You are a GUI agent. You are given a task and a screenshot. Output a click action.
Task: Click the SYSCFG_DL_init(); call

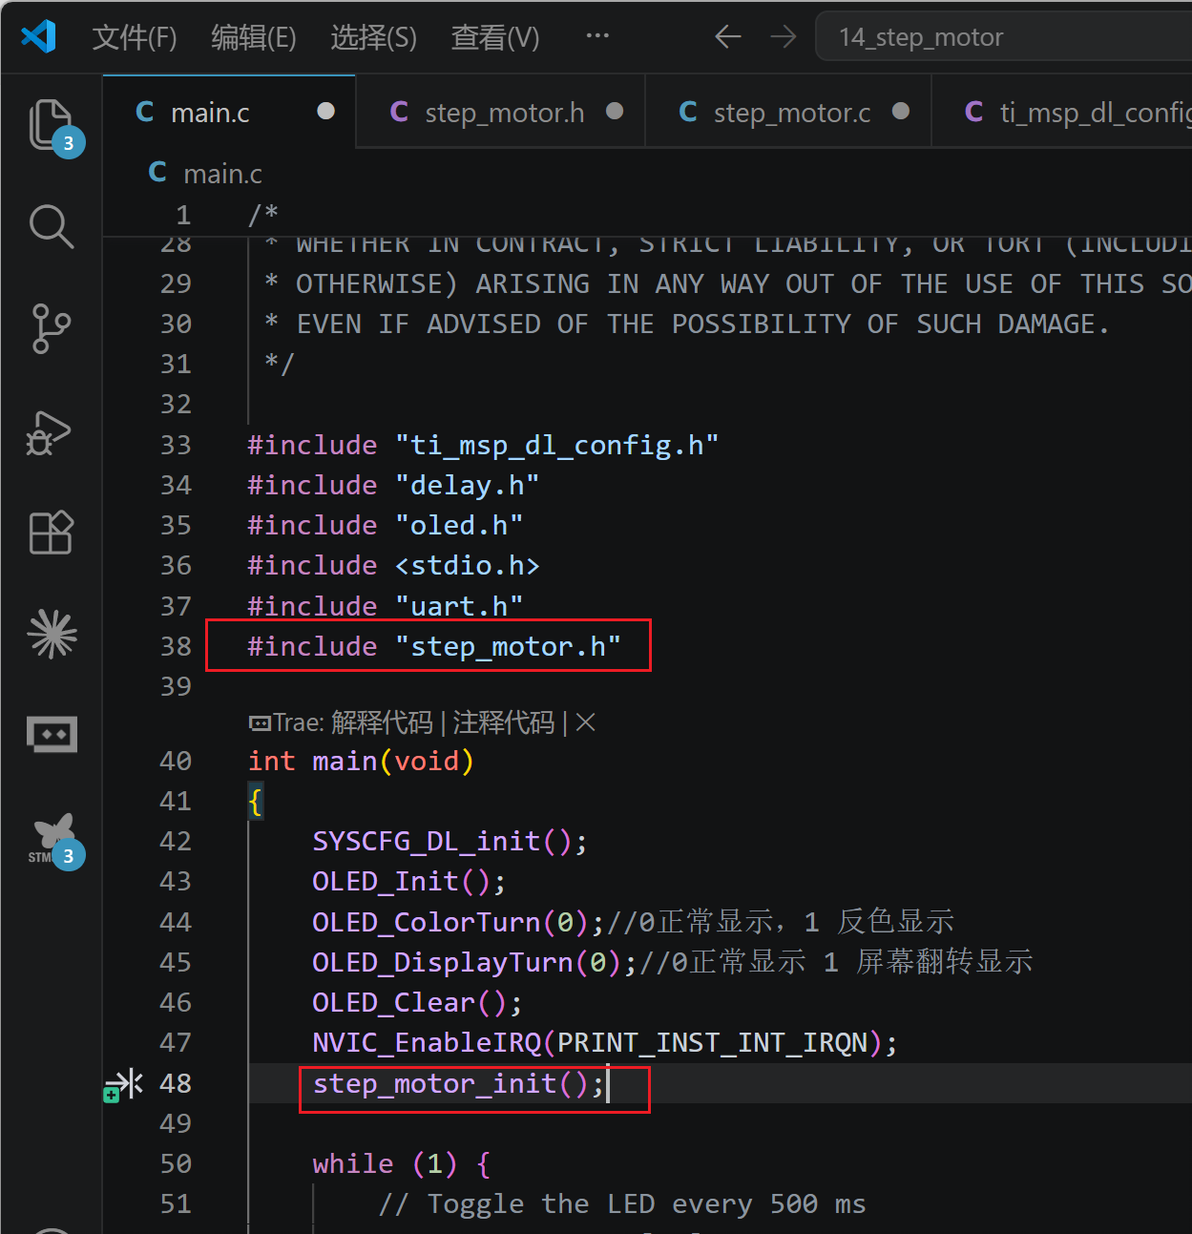pos(449,841)
